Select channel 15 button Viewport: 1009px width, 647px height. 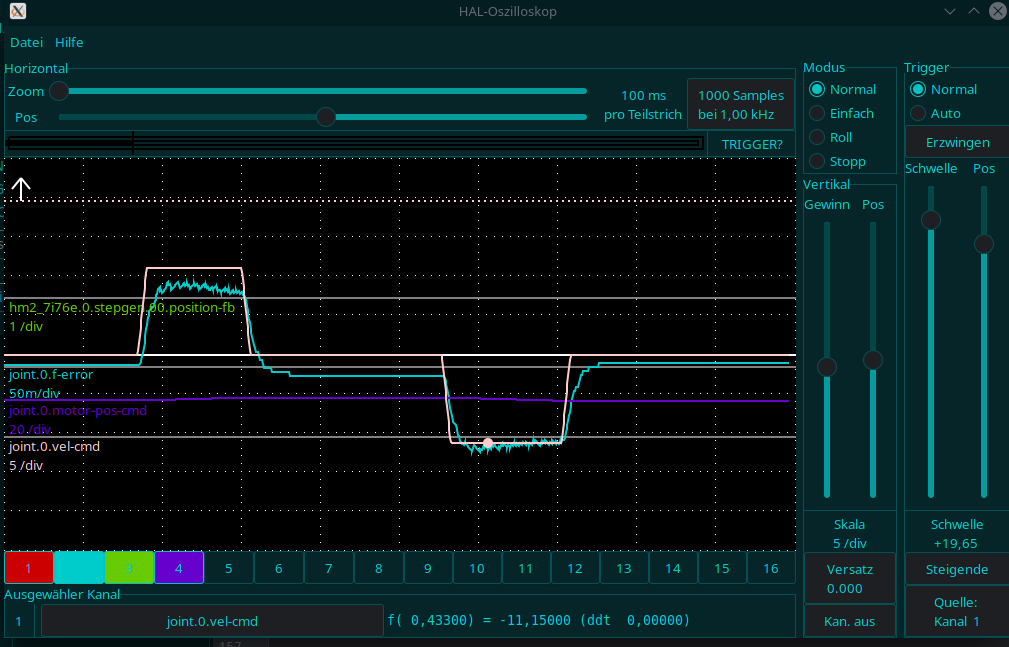(722, 568)
